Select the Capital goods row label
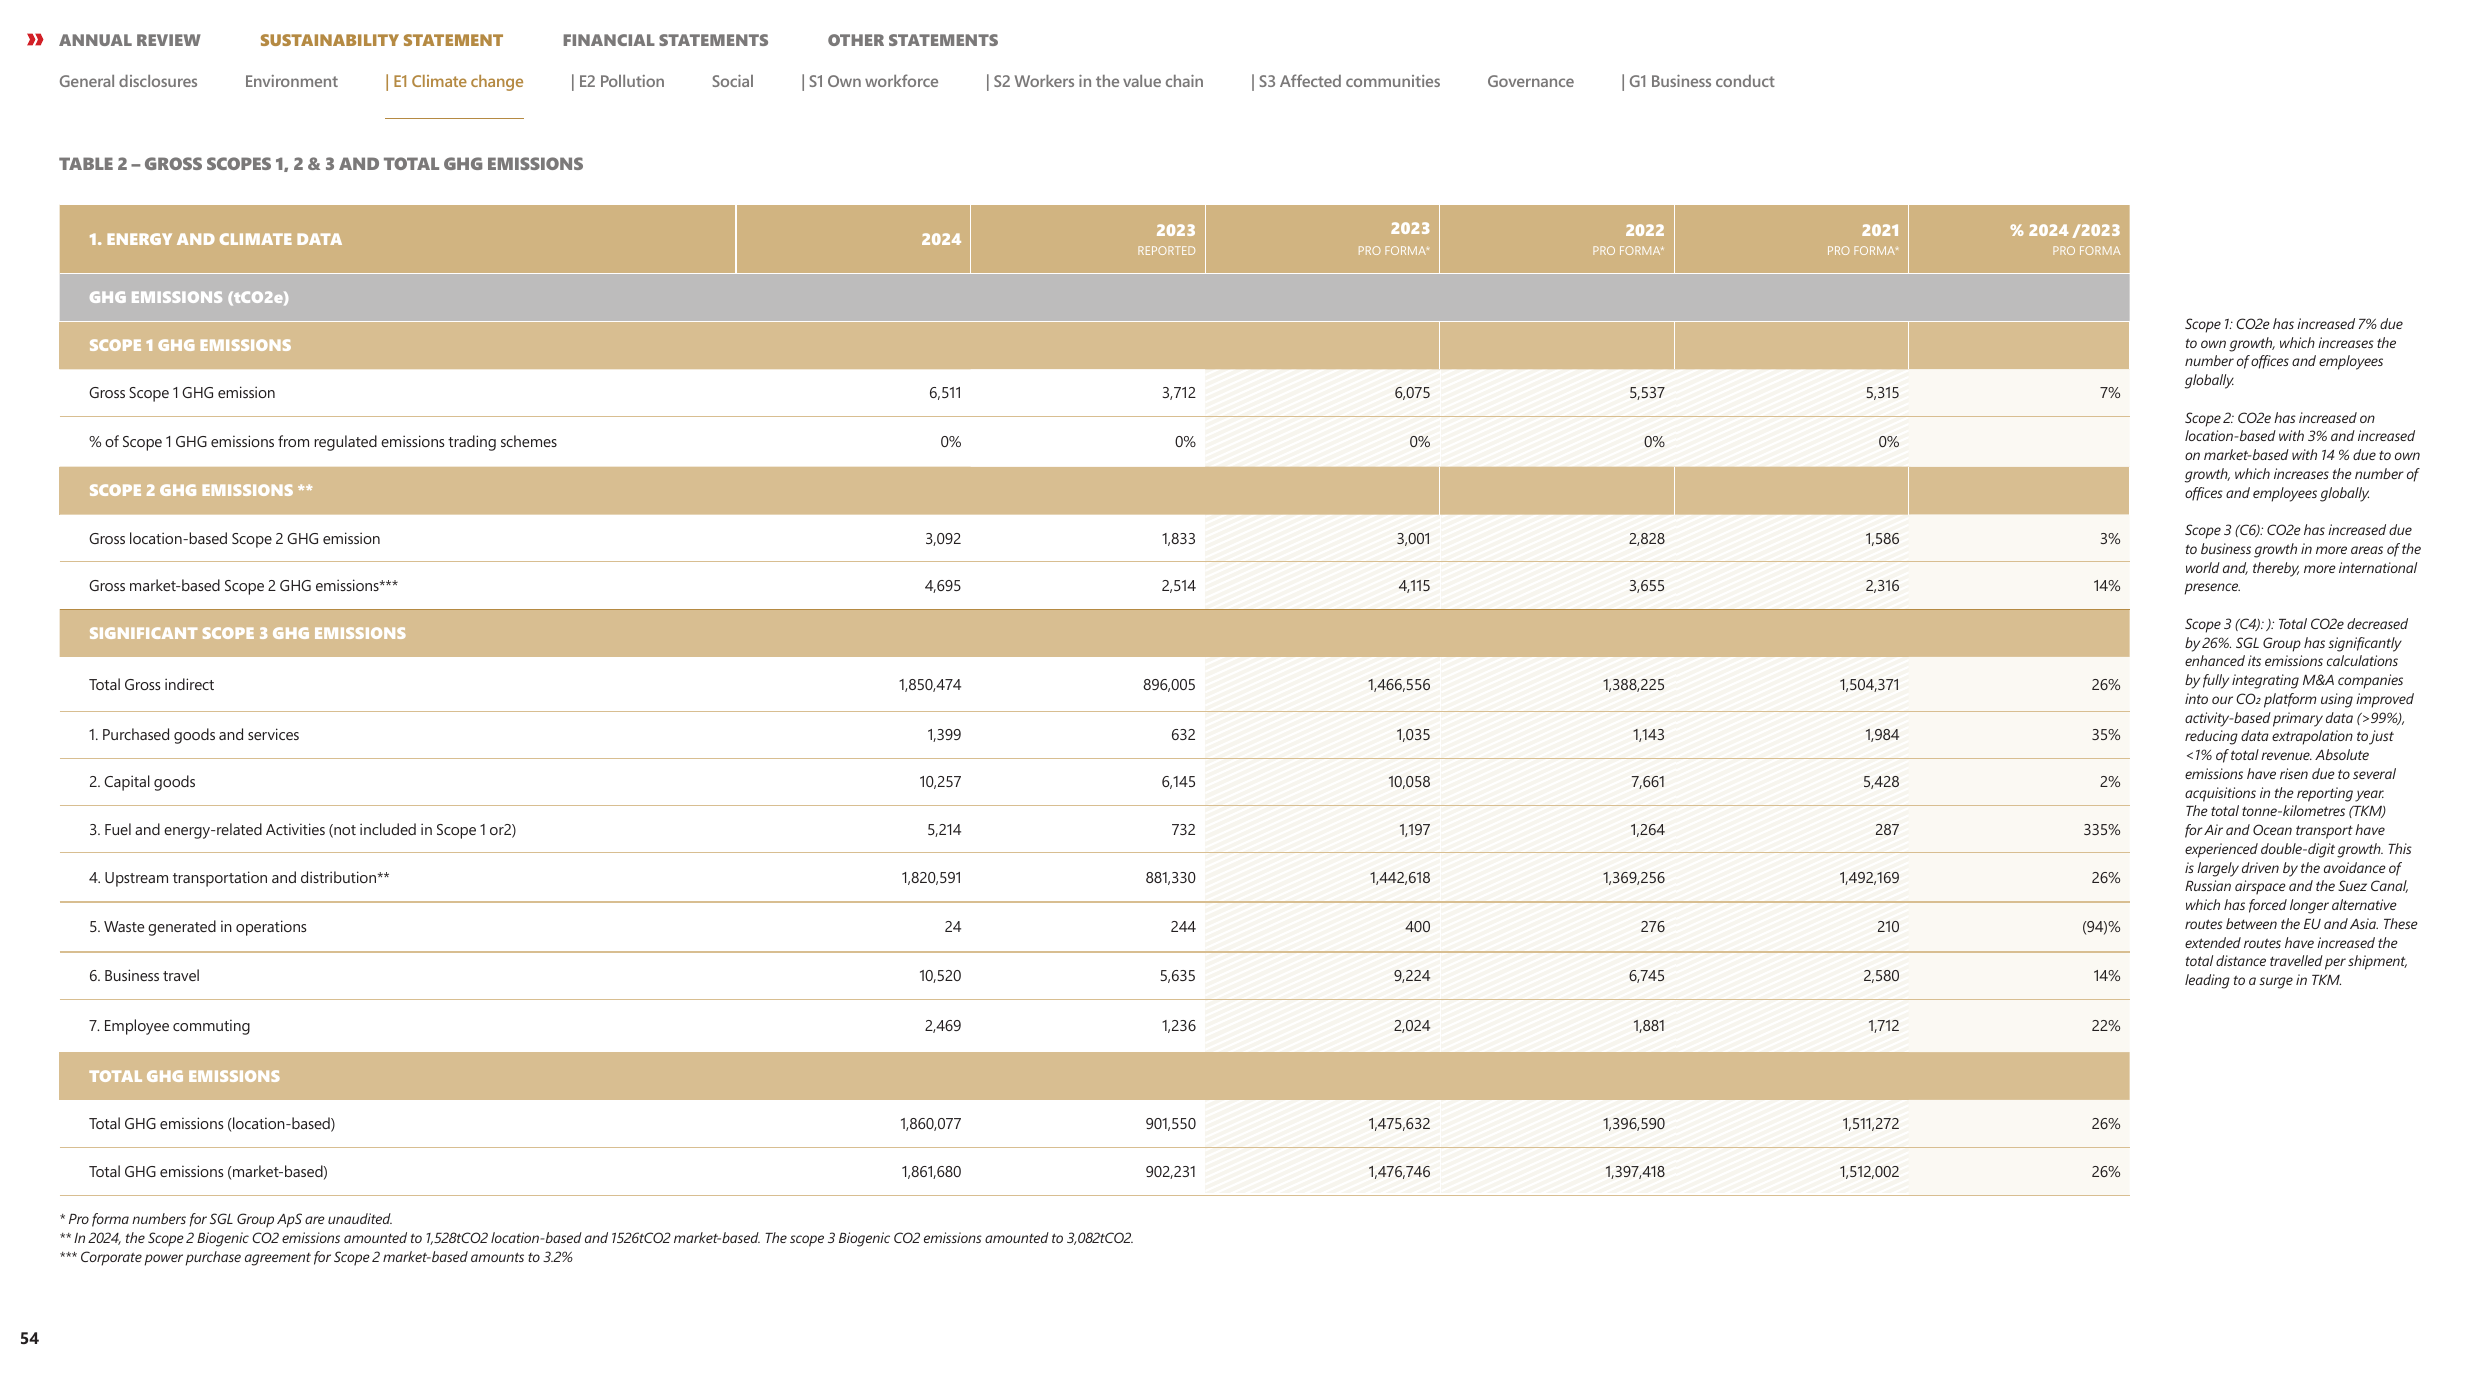Viewport: 2481px width, 1394px height. click(x=142, y=782)
